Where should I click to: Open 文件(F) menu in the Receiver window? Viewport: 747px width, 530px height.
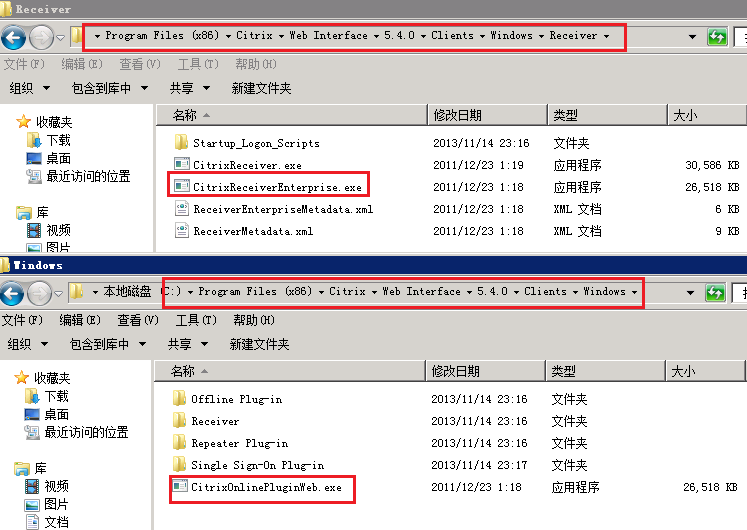[24, 64]
